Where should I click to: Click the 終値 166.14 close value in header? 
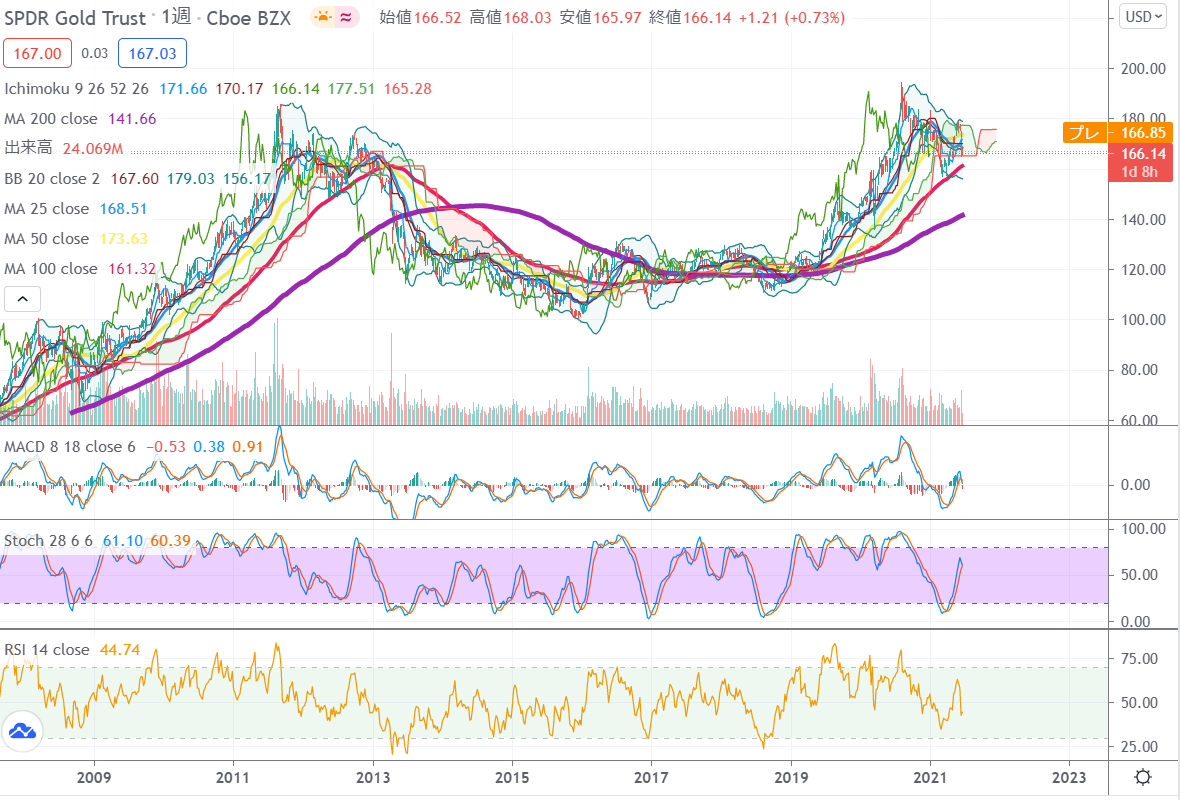(x=690, y=17)
